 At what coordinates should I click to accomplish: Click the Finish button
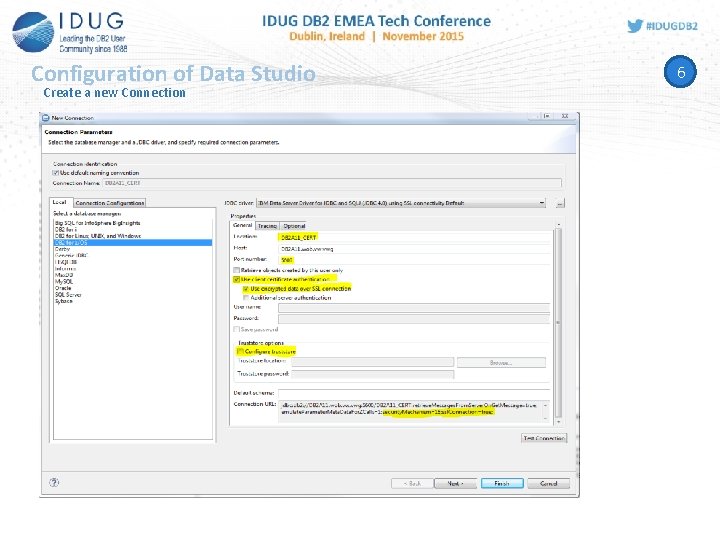tap(502, 484)
